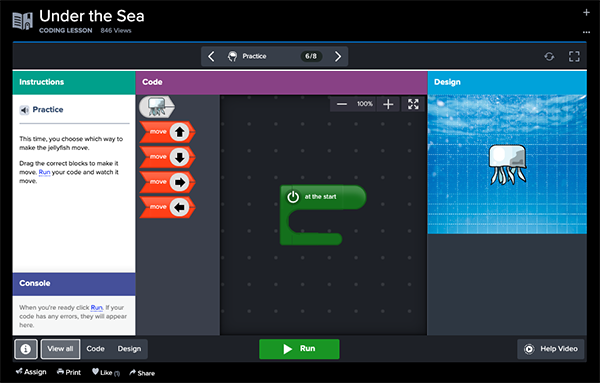Switch to View all layout

click(60, 349)
